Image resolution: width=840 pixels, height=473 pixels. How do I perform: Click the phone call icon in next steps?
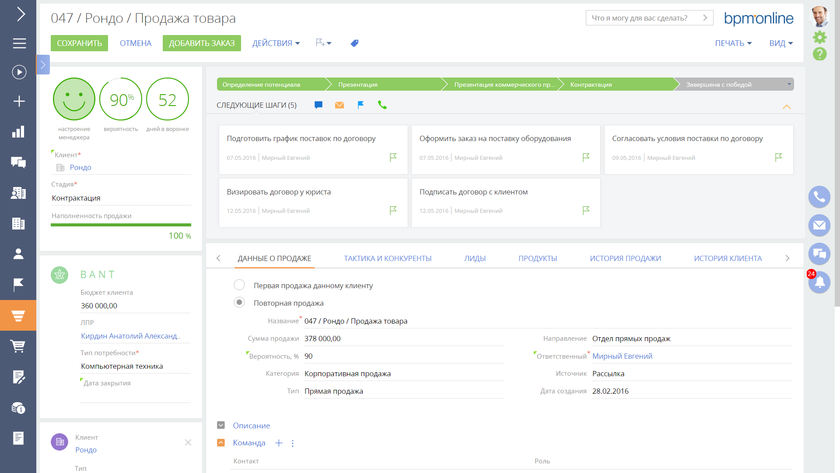[x=382, y=105]
